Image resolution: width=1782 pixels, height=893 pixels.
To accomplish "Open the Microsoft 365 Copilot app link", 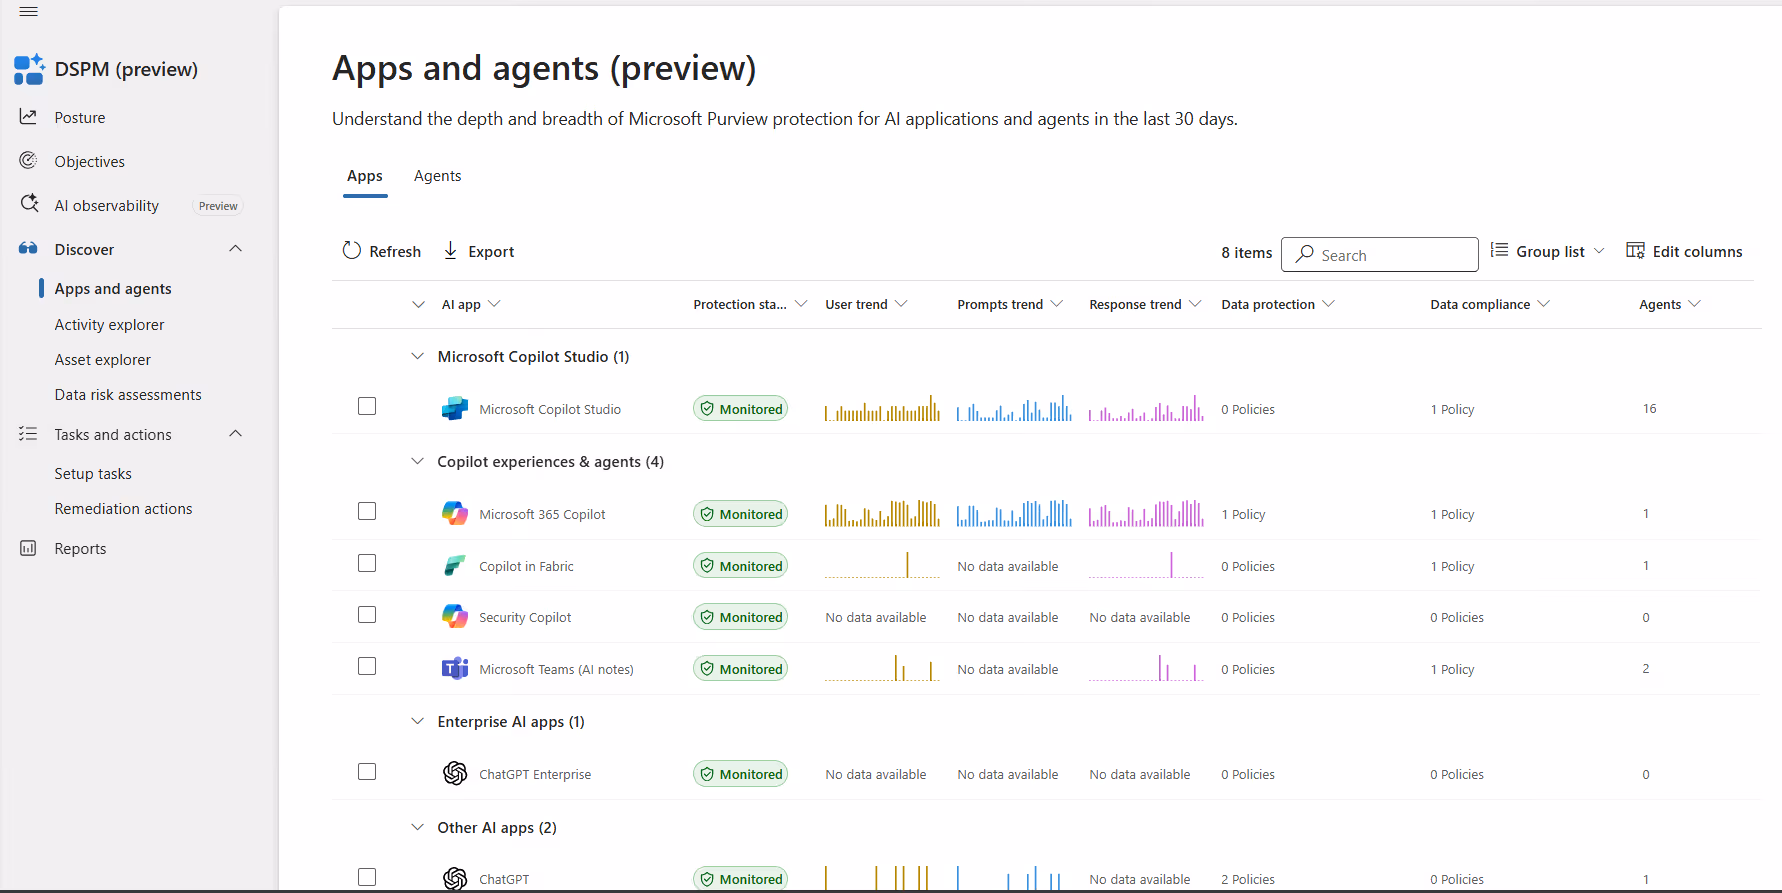I will coord(542,514).
